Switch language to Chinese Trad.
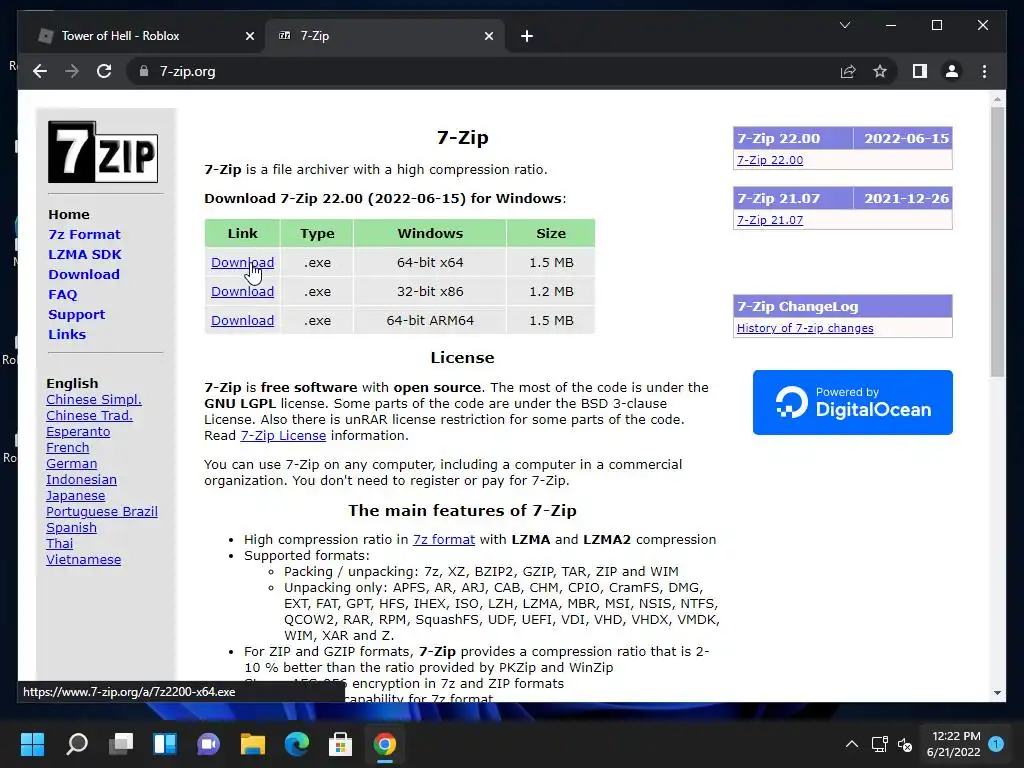The image size is (1024, 768). pos(89,415)
